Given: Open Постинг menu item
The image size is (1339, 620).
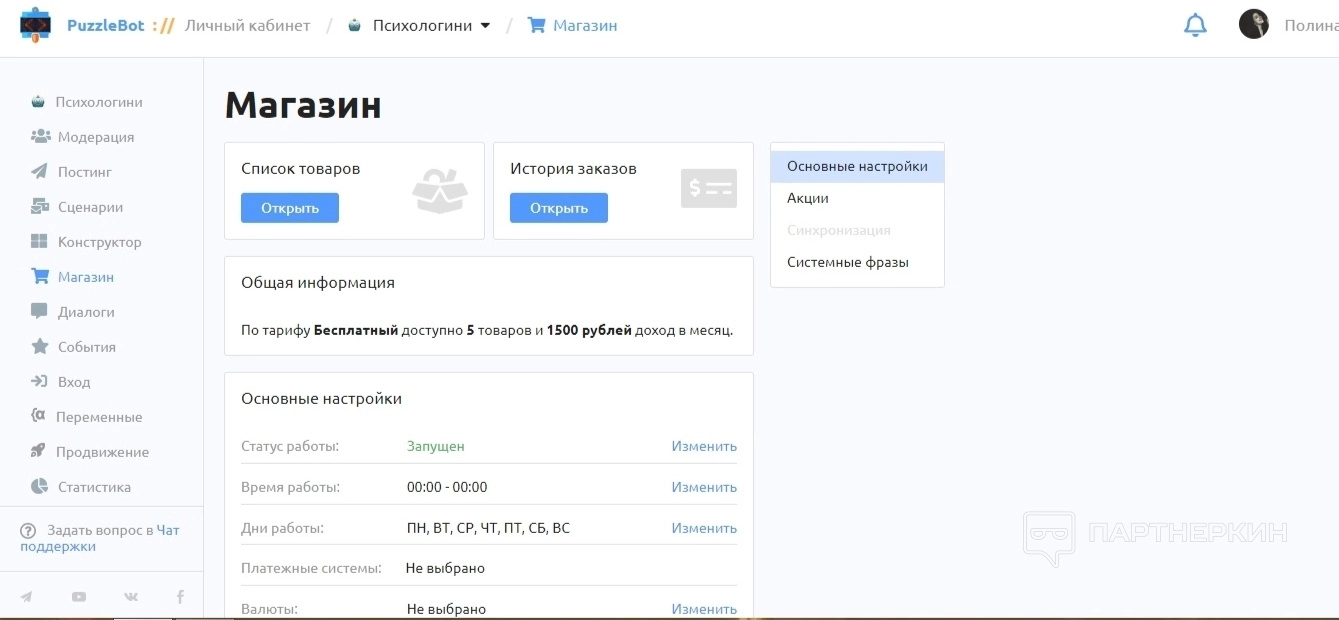Looking at the screenshot, I should (x=85, y=172).
